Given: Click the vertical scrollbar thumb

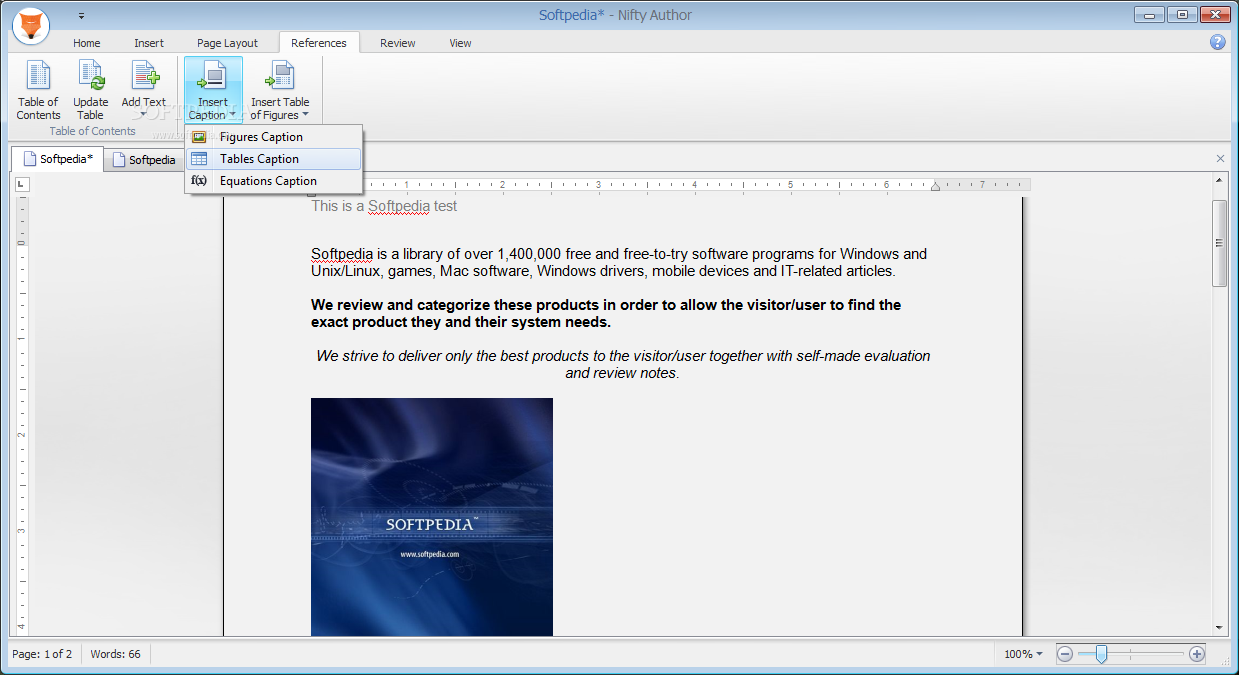Looking at the screenshot, I should coord(1219,243).
